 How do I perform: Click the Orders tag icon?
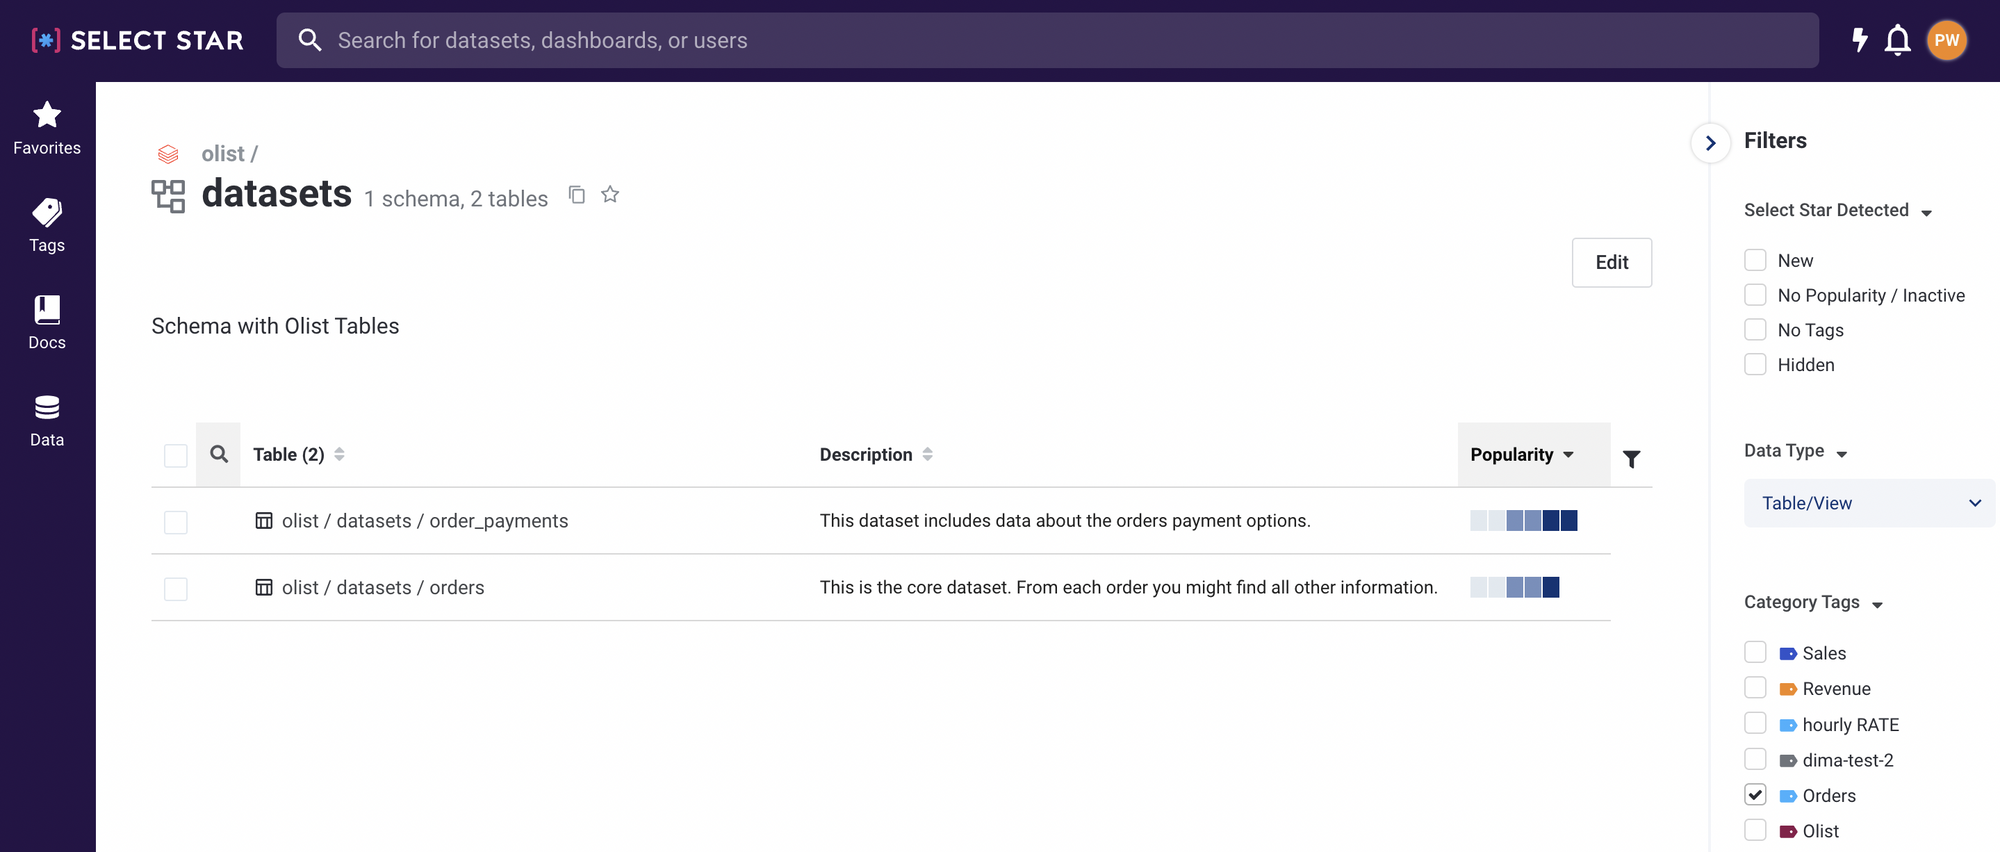[x=1788, y=796]
